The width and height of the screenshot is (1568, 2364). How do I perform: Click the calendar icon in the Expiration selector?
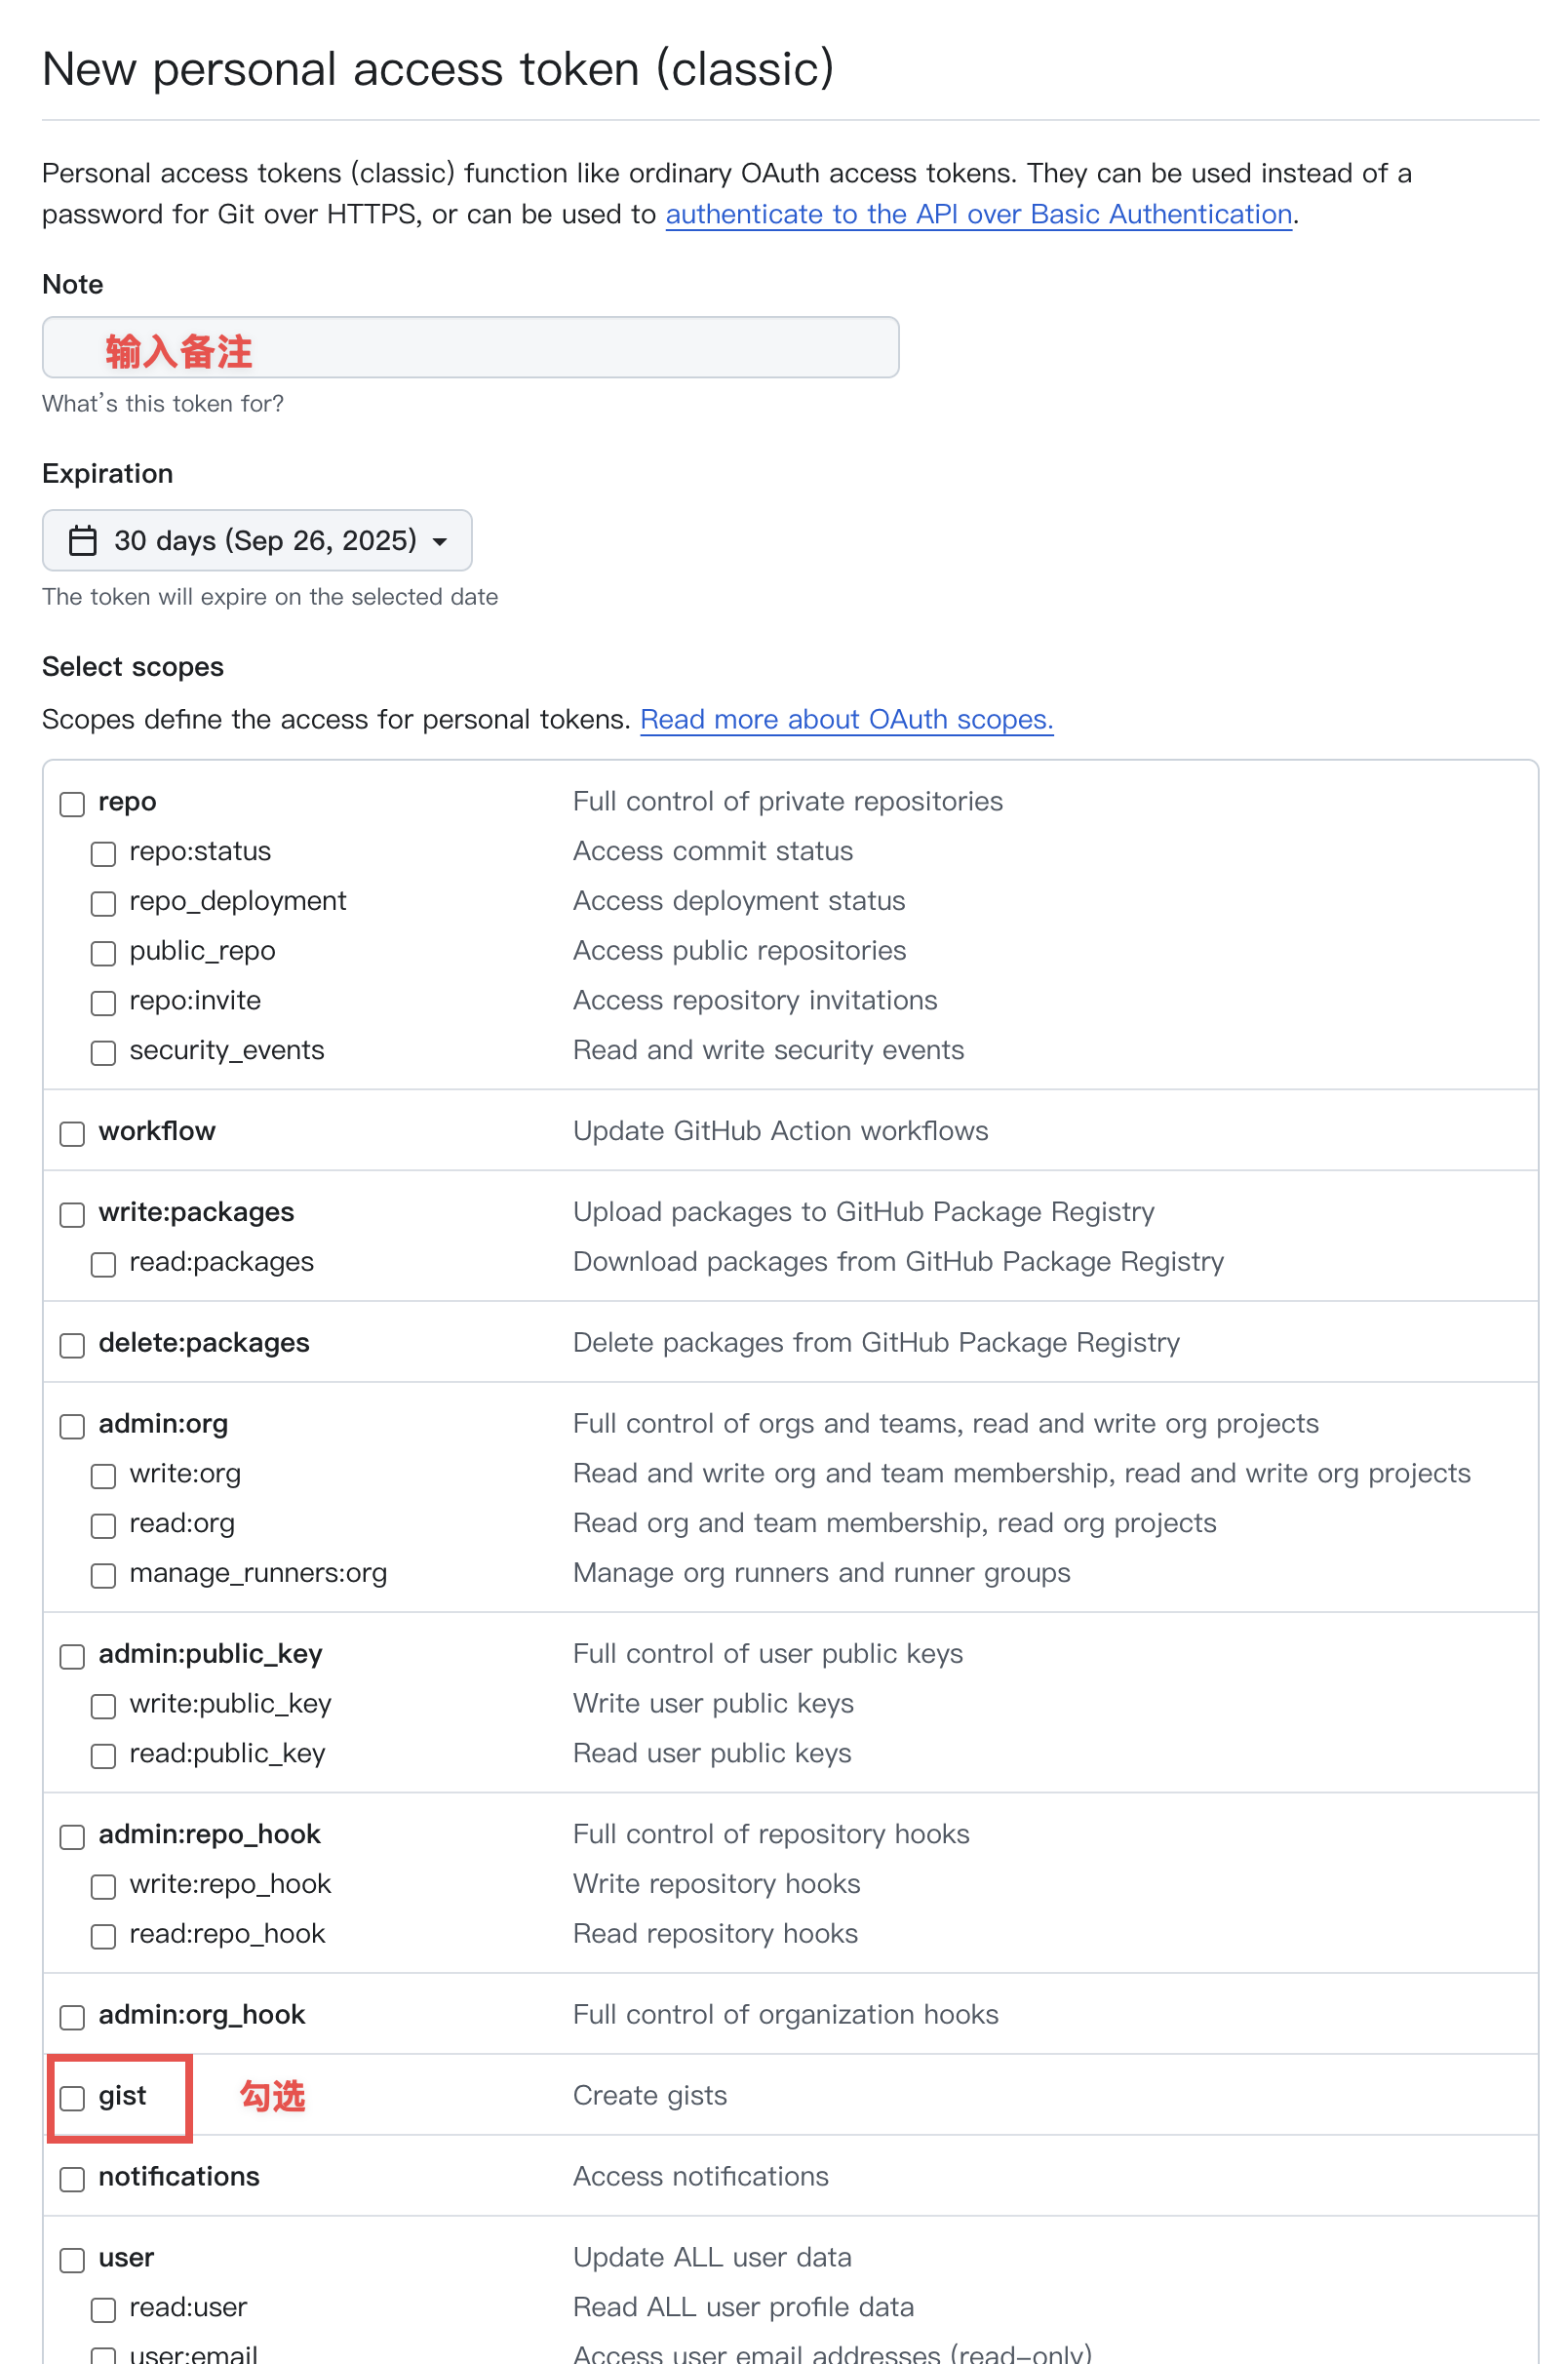[82, 541]
